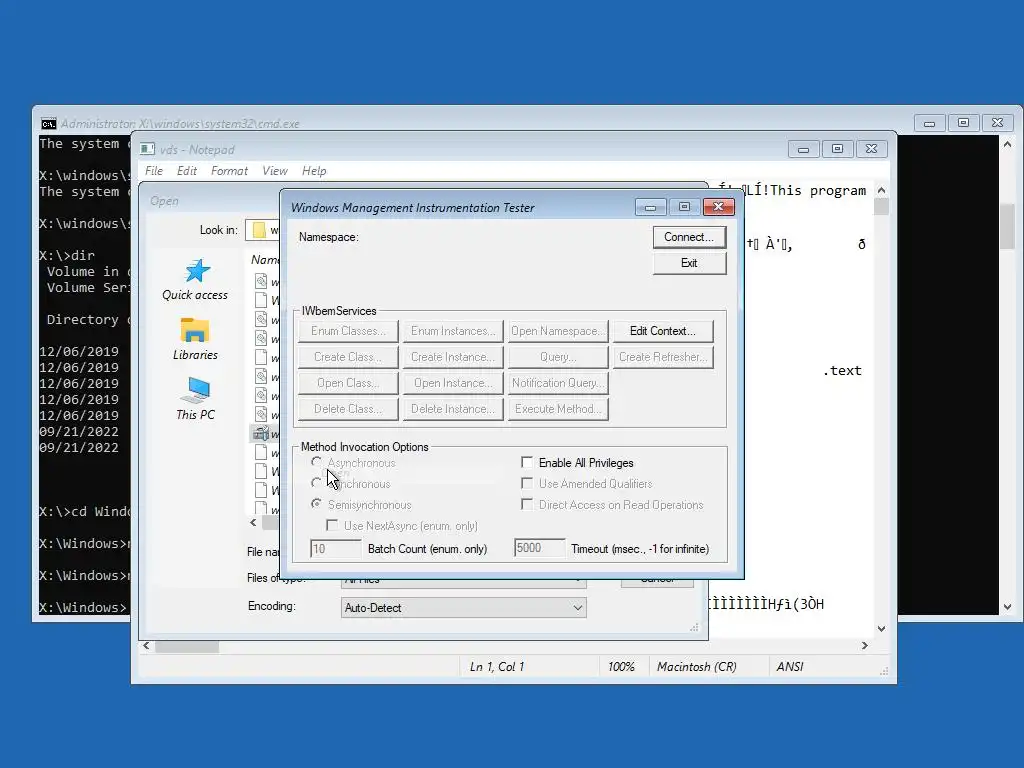Select Libraries in the Open dialog sidebar
This screenshot has height=768, width=1024.
click(195, 339)
